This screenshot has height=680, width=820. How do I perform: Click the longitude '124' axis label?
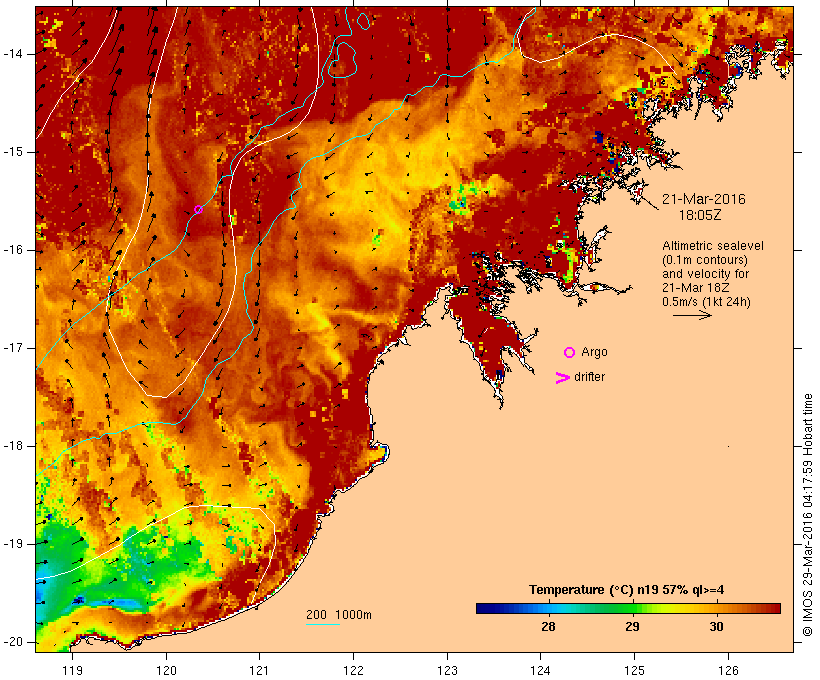coord(540,670)
